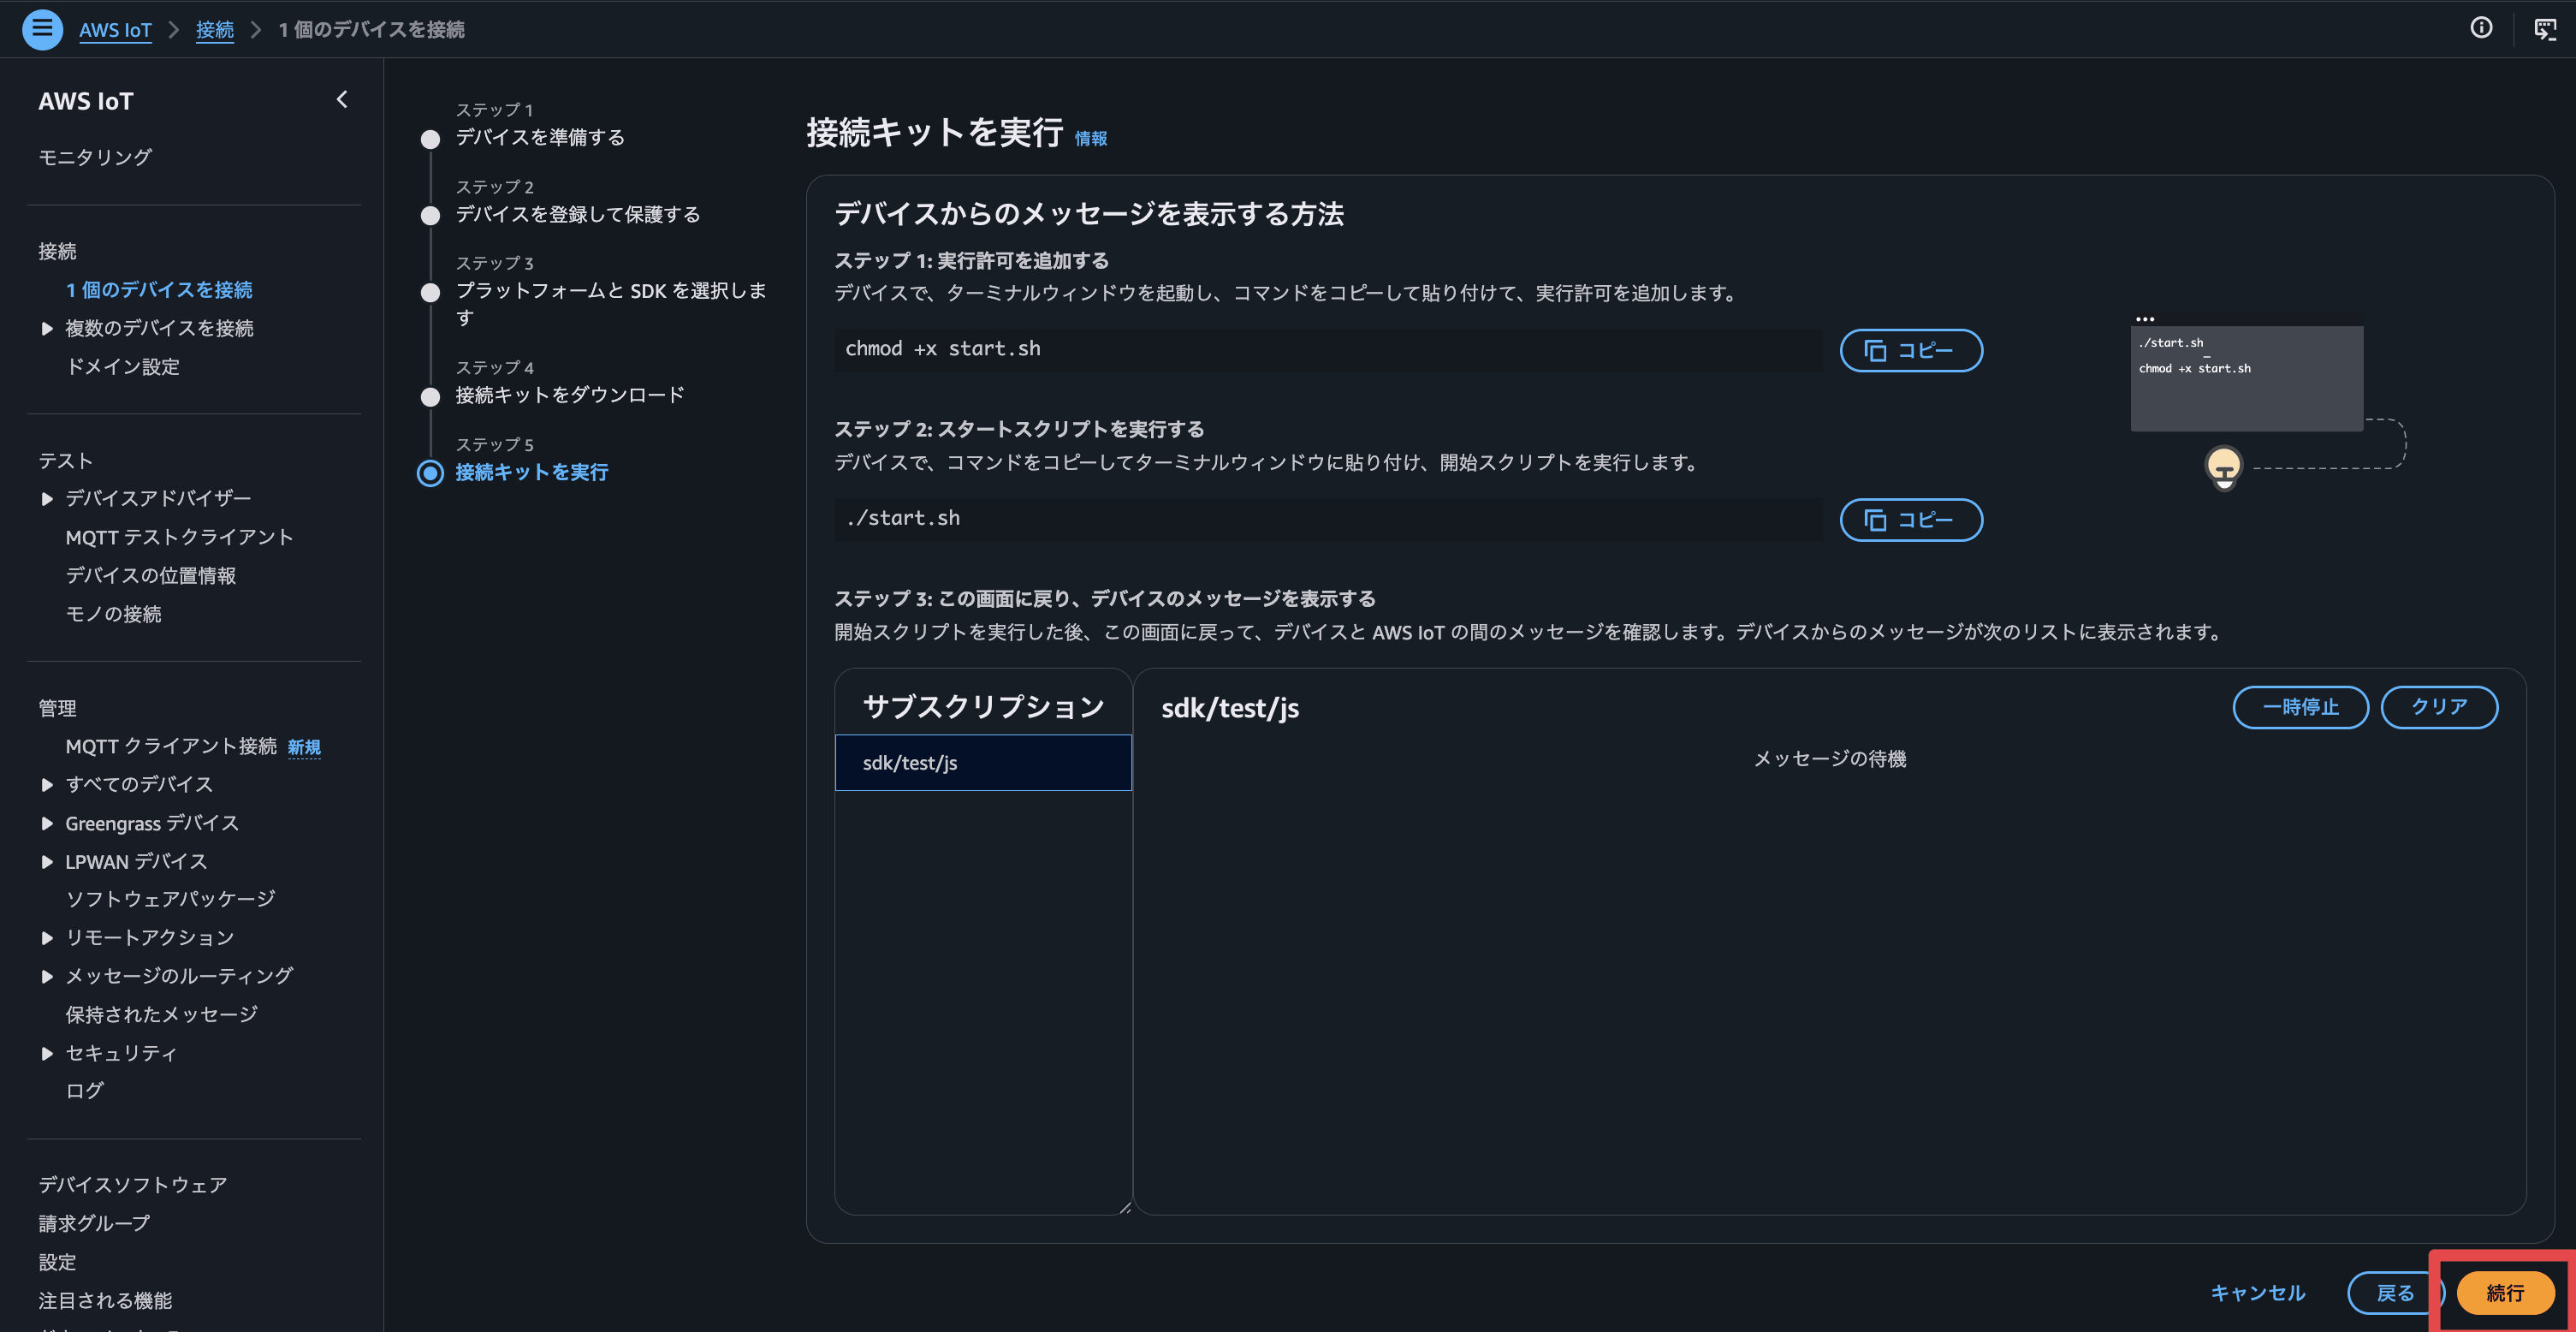Open 1 個のデバイスを接続 sidebar link

click(159, 290)
